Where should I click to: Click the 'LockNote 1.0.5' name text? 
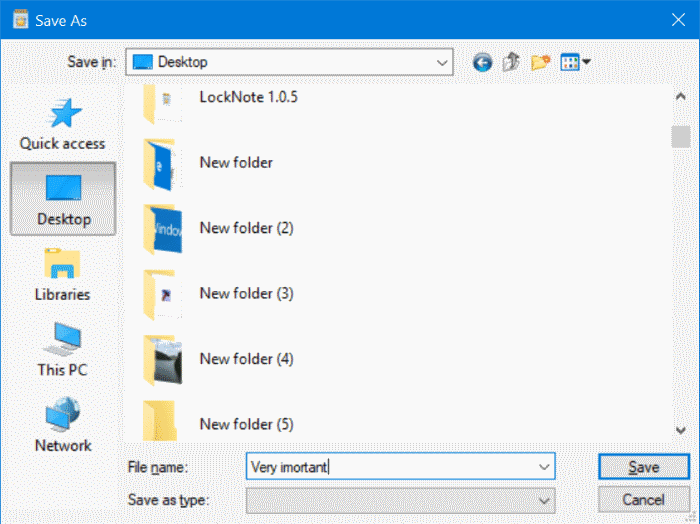tap(248, 97)
